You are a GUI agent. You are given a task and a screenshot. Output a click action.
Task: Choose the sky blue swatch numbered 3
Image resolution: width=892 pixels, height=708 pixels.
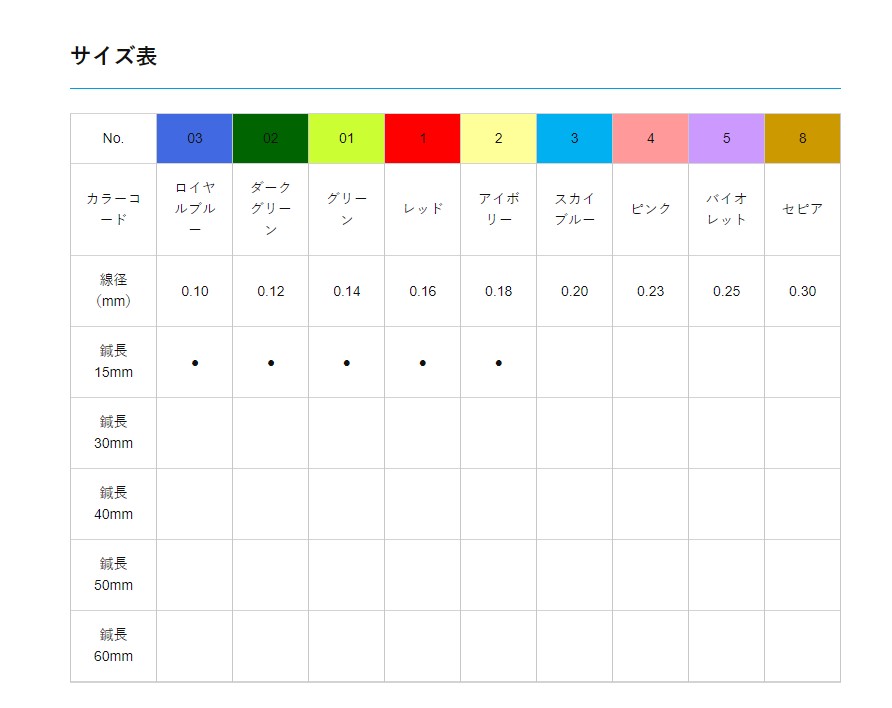coord(574,138)
